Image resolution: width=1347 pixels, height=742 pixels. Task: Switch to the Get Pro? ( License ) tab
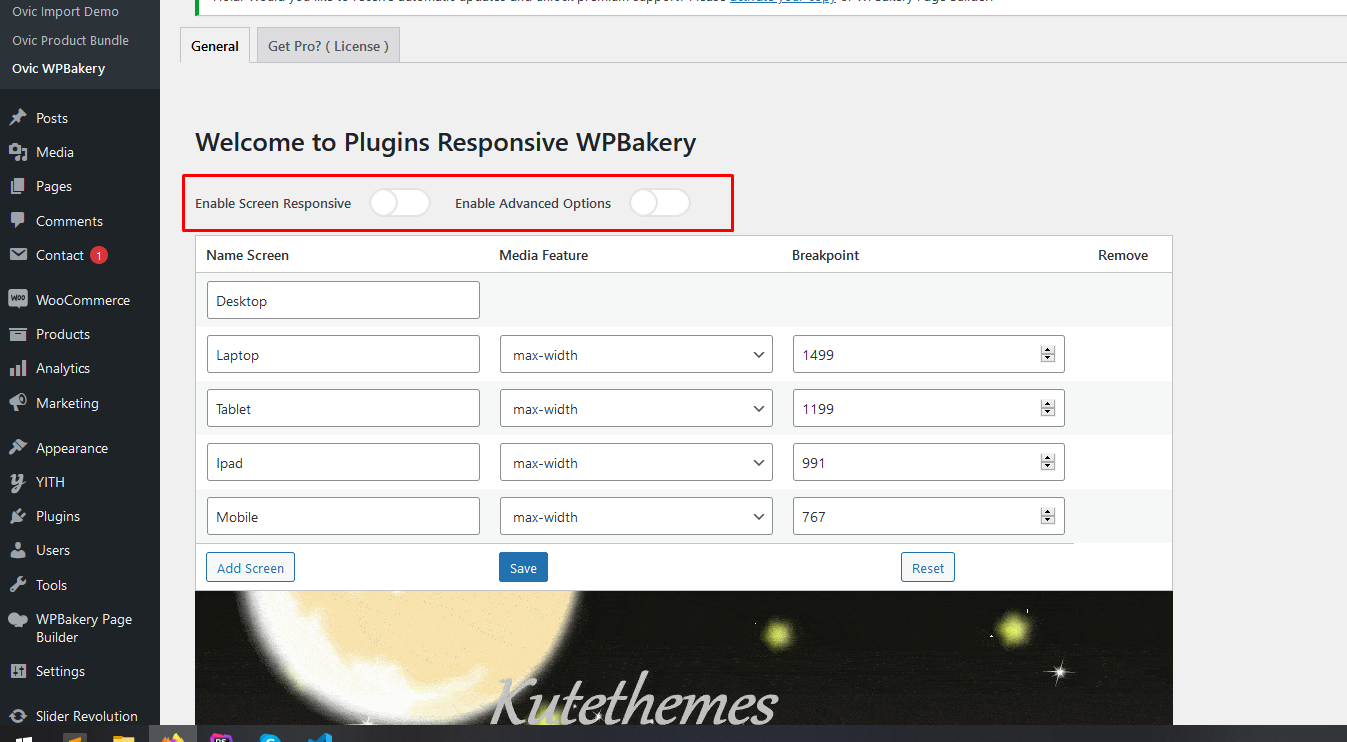coord(328,46)
